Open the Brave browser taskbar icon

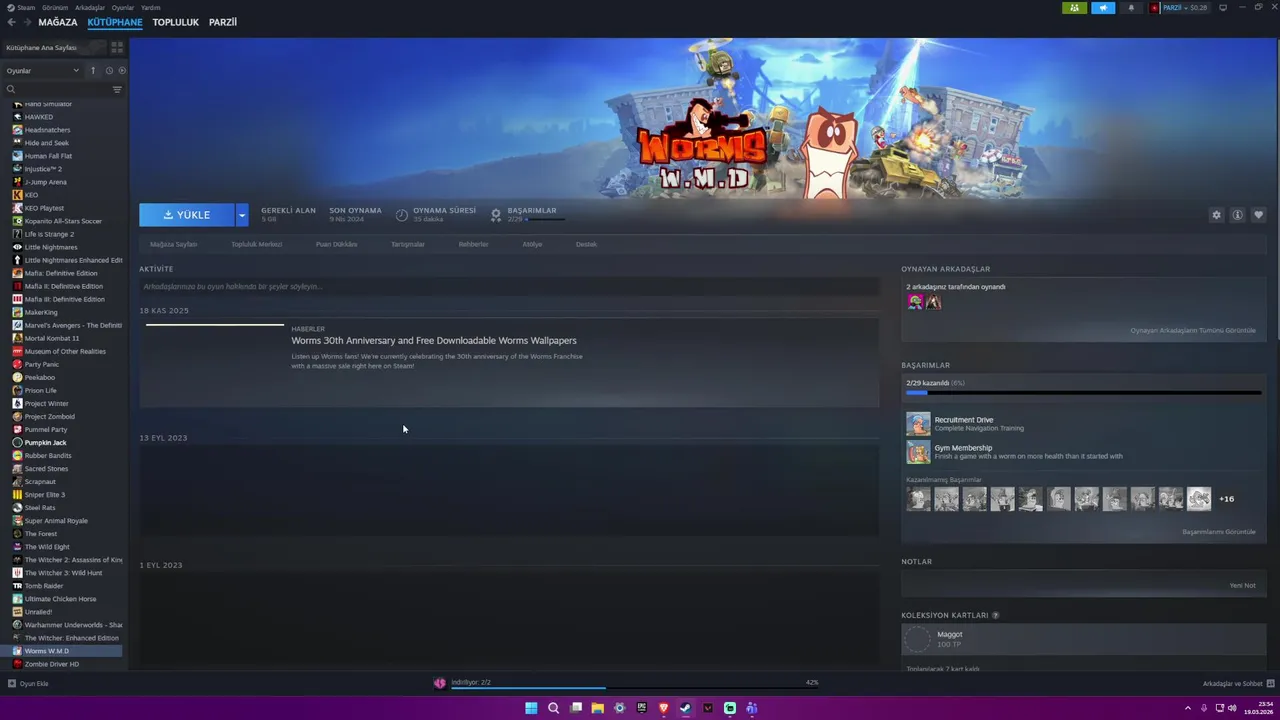click(663, 708)
